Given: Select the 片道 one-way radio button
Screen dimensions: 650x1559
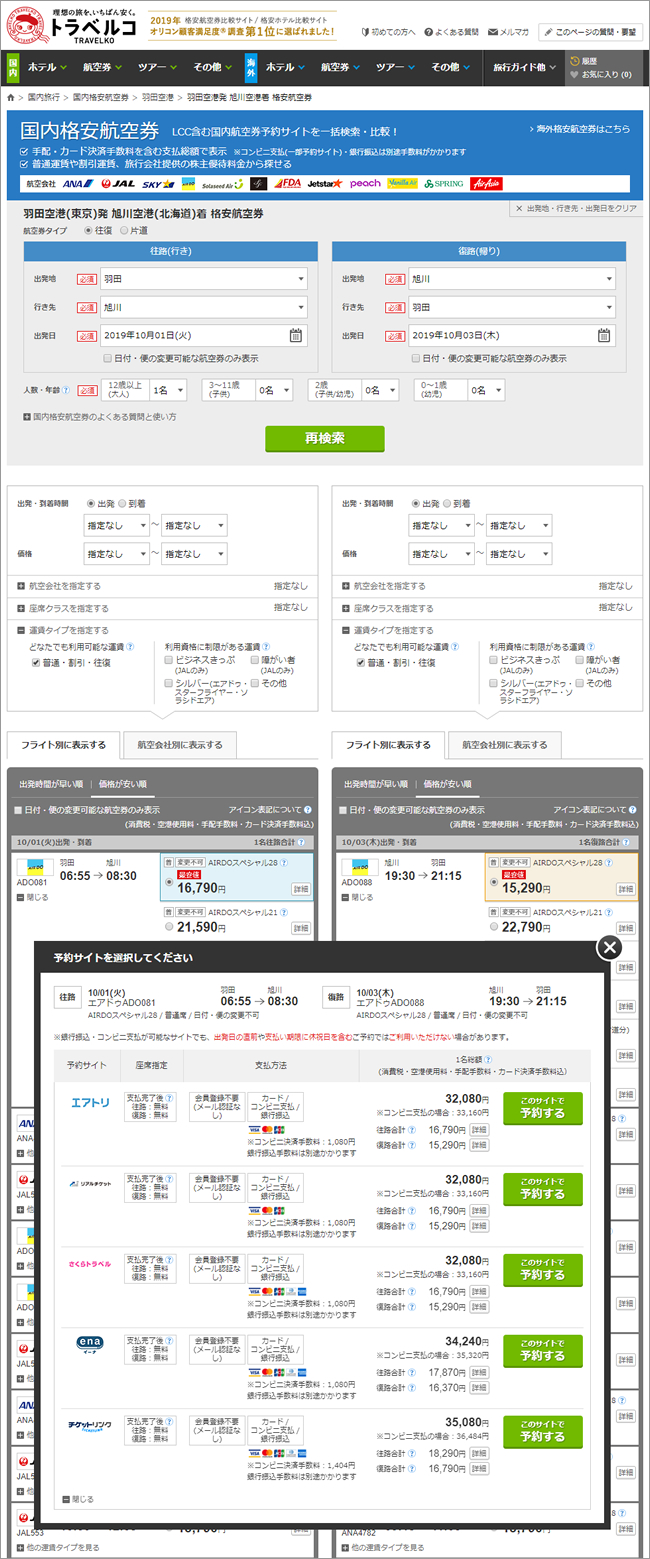Looking at the screenshot, I should [124, 230].
